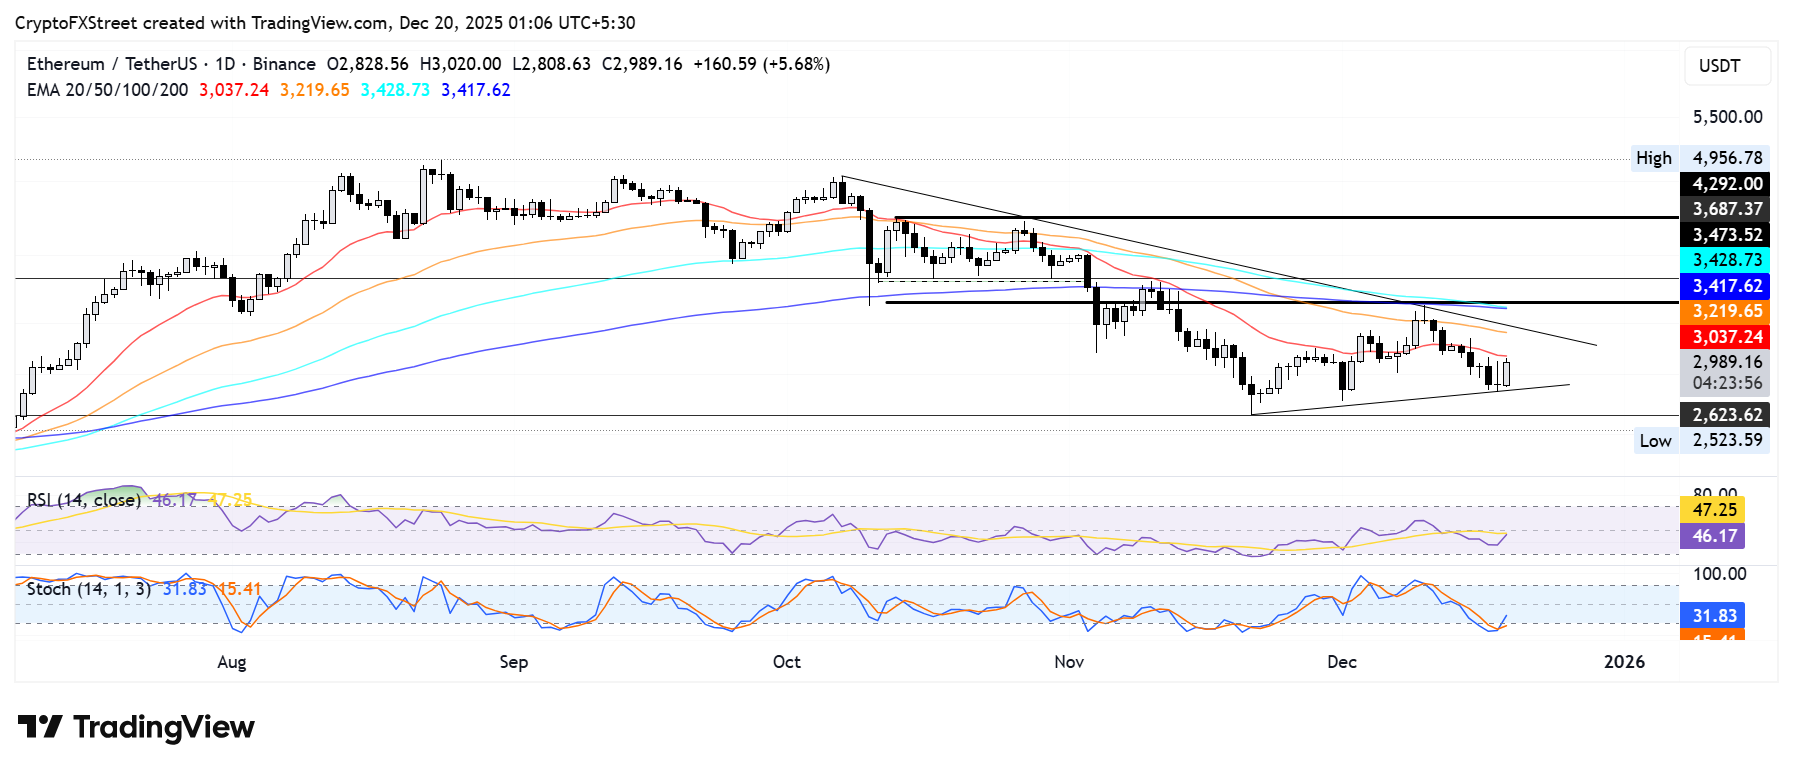
Task: Select the black 4,292.00 price level tag
Action: tap(1726, 184)
